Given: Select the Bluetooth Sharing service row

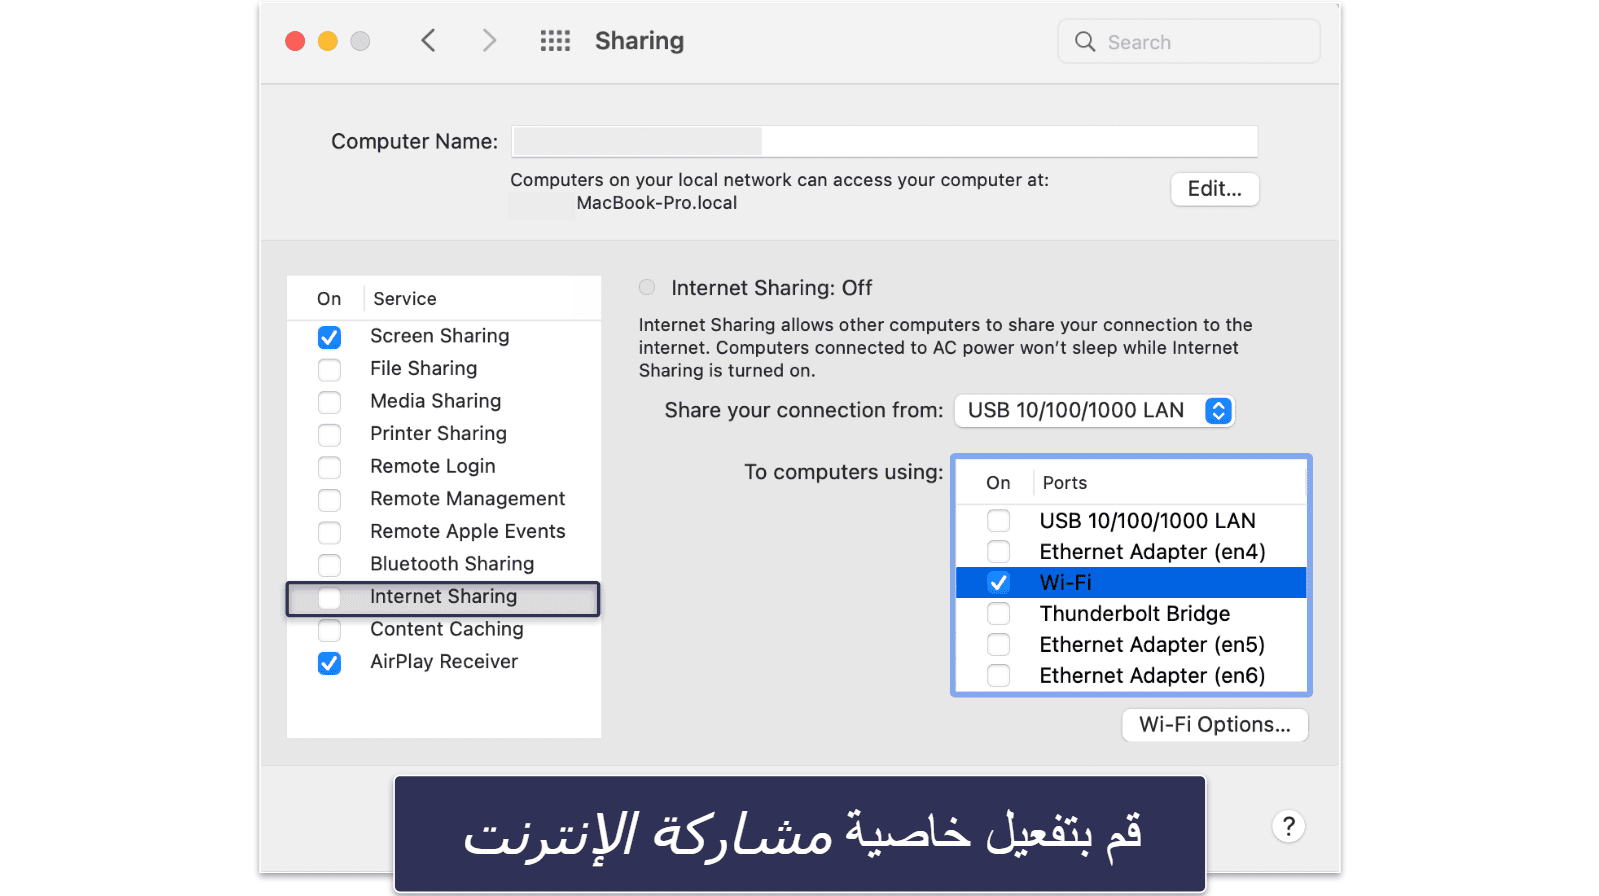Looking at the screenshot, I should (x=444, y=564).
